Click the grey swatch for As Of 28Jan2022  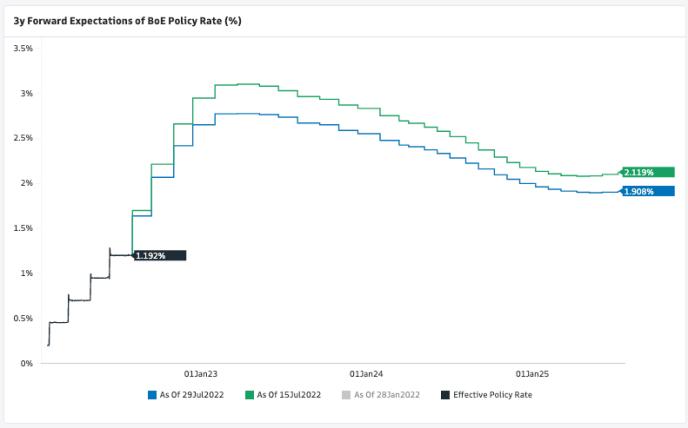click(347, 395)
